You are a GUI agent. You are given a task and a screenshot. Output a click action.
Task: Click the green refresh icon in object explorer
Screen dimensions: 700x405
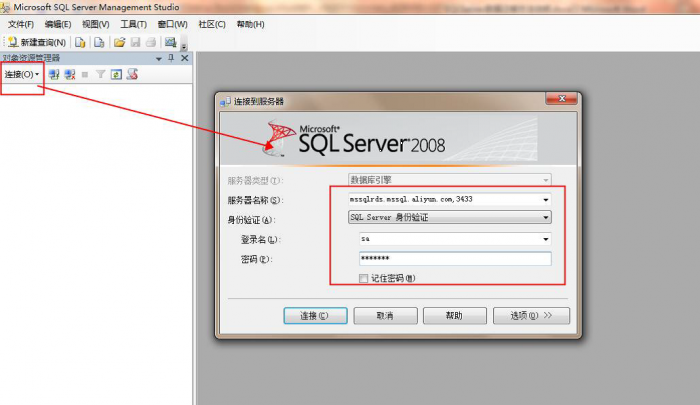[x=116, y=75]
